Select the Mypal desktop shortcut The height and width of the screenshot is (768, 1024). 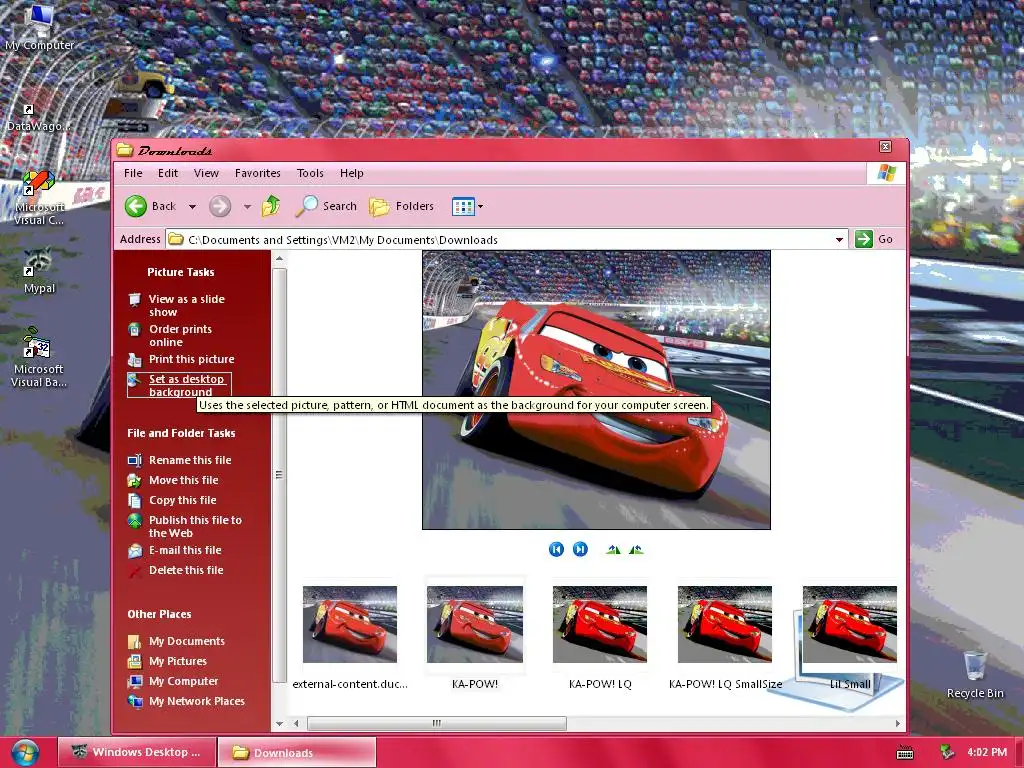click(39, 270)
